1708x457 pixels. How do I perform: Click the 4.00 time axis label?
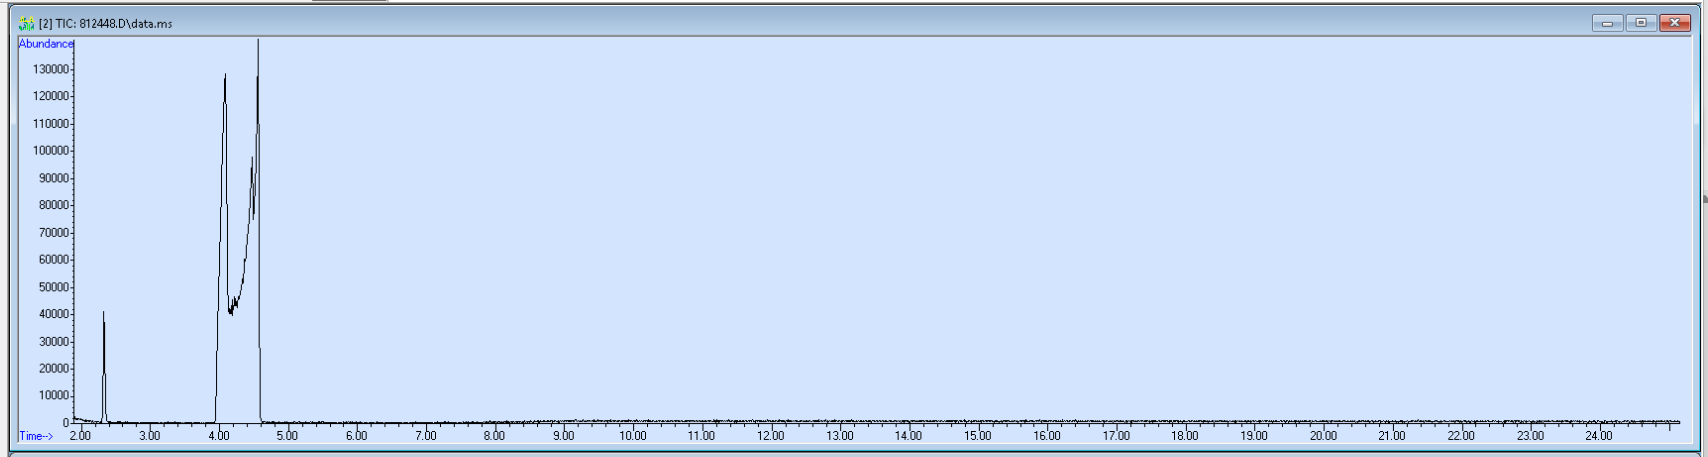tap(219, 436)
